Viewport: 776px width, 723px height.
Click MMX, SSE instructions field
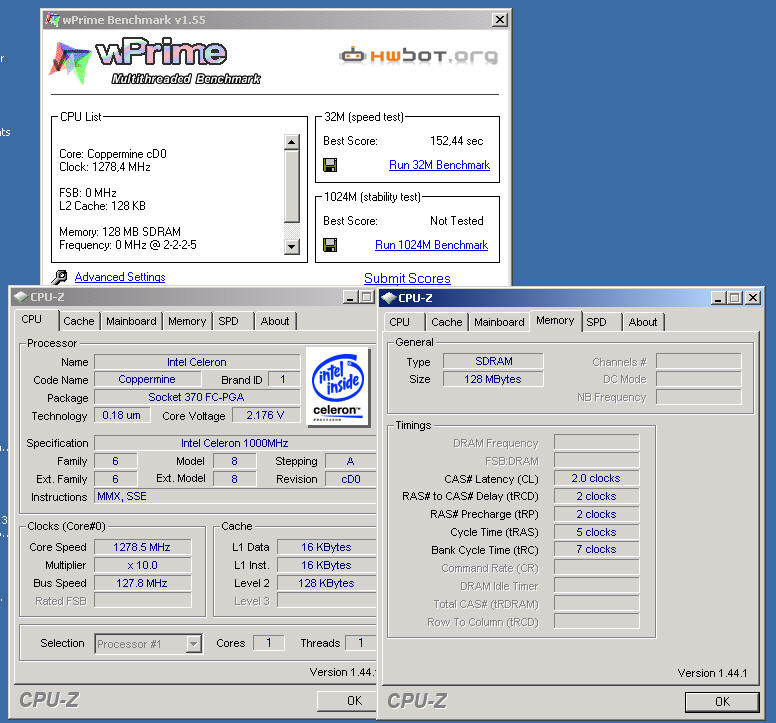point(235,496)
